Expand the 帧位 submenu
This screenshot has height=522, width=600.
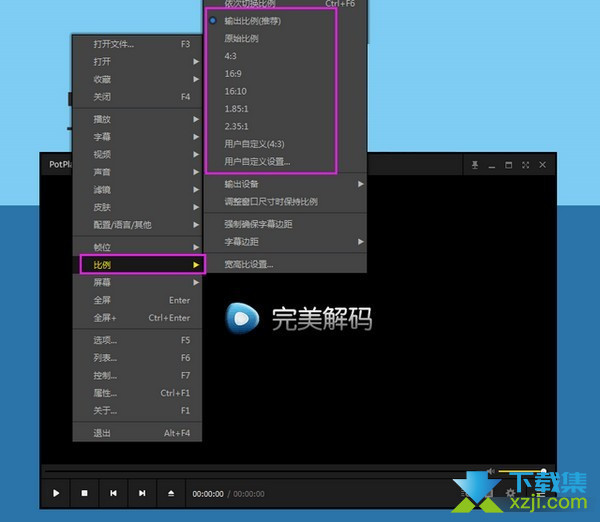[x=137, y=247]
